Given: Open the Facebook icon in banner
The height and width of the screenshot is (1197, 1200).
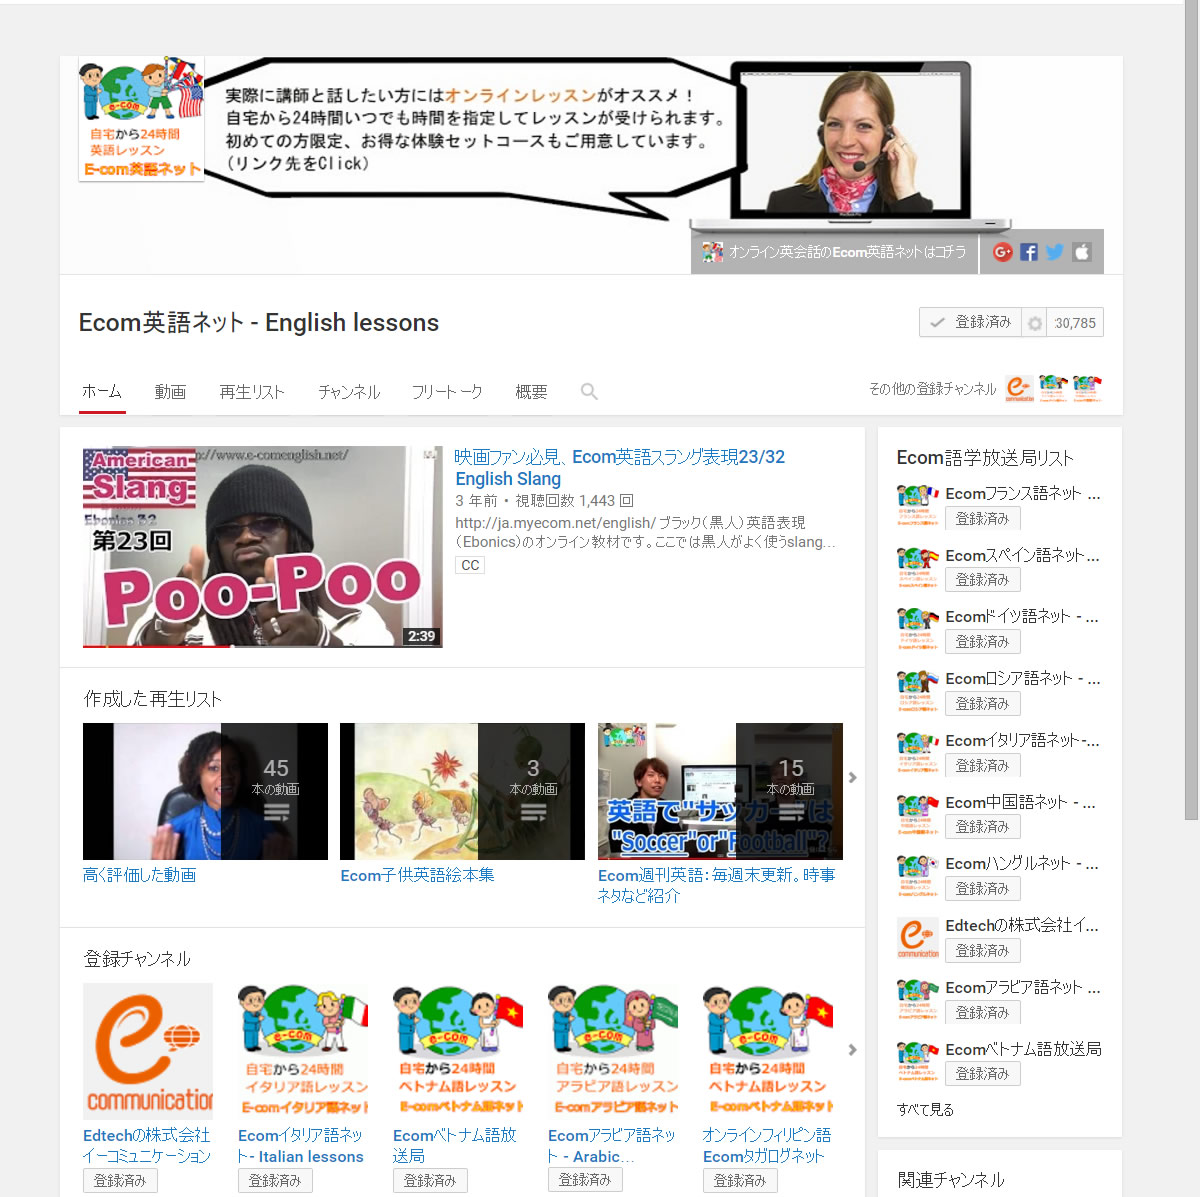Looking at the screenshot, I should pyautogui.click(x=1028, y=252).
